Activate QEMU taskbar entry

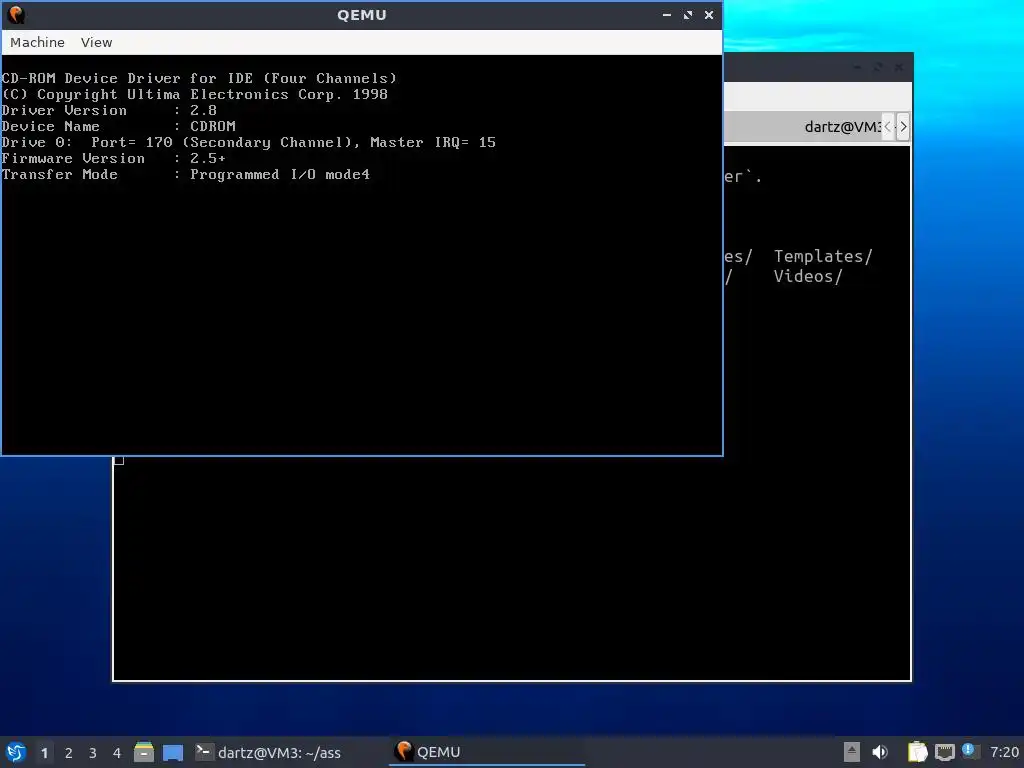pos(487,752)
